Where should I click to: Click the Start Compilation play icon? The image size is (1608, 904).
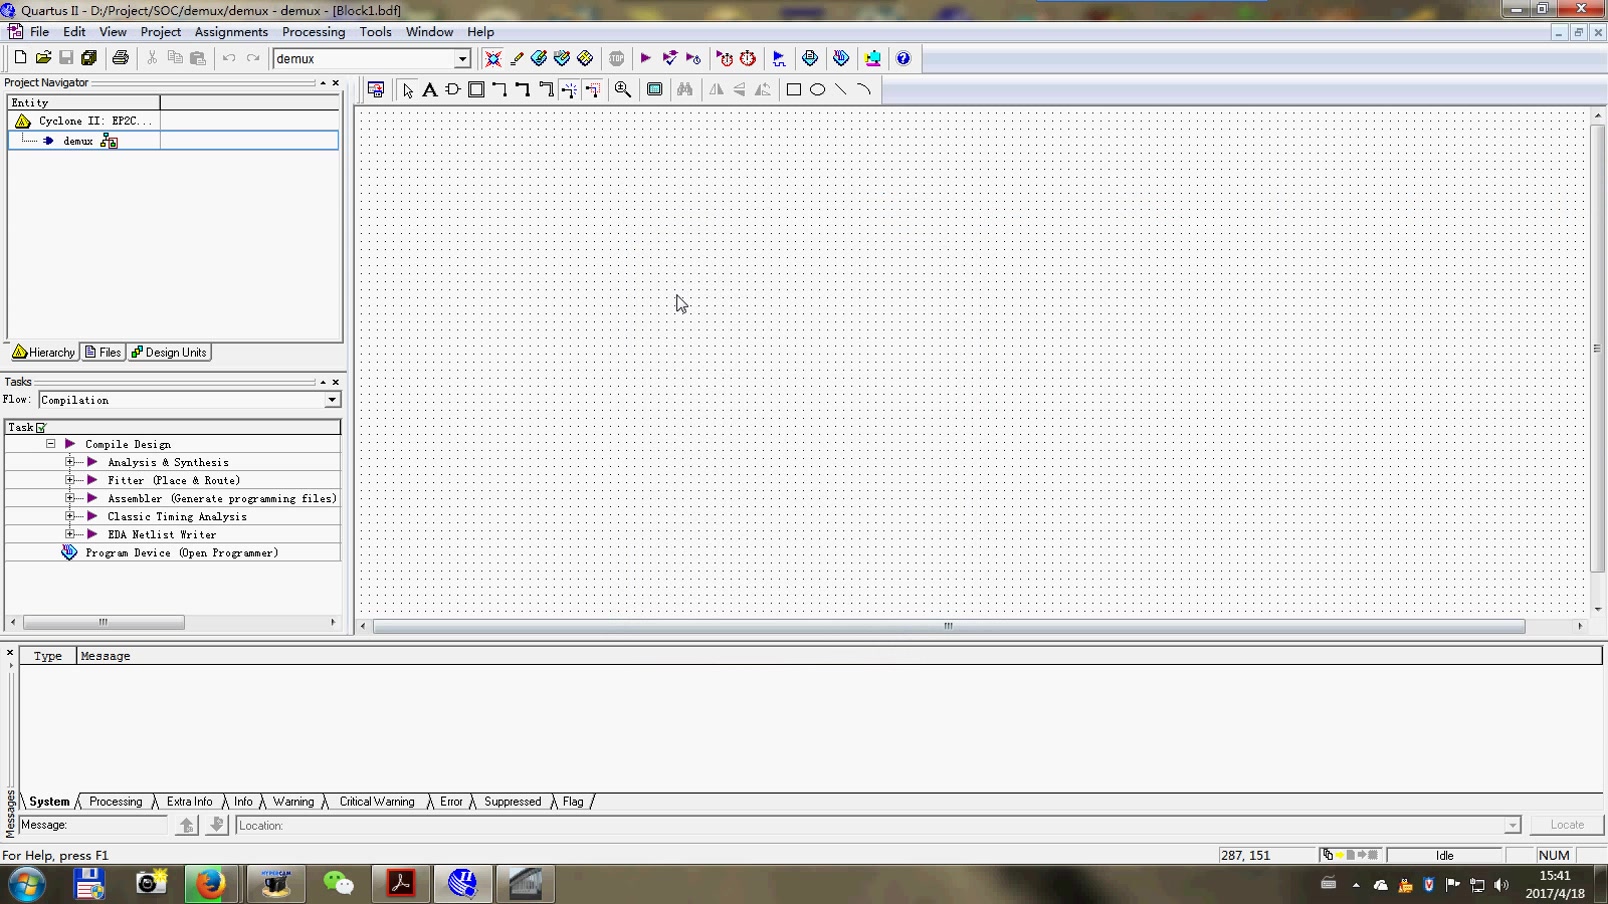pyautogui.click(x=646, y=58)
